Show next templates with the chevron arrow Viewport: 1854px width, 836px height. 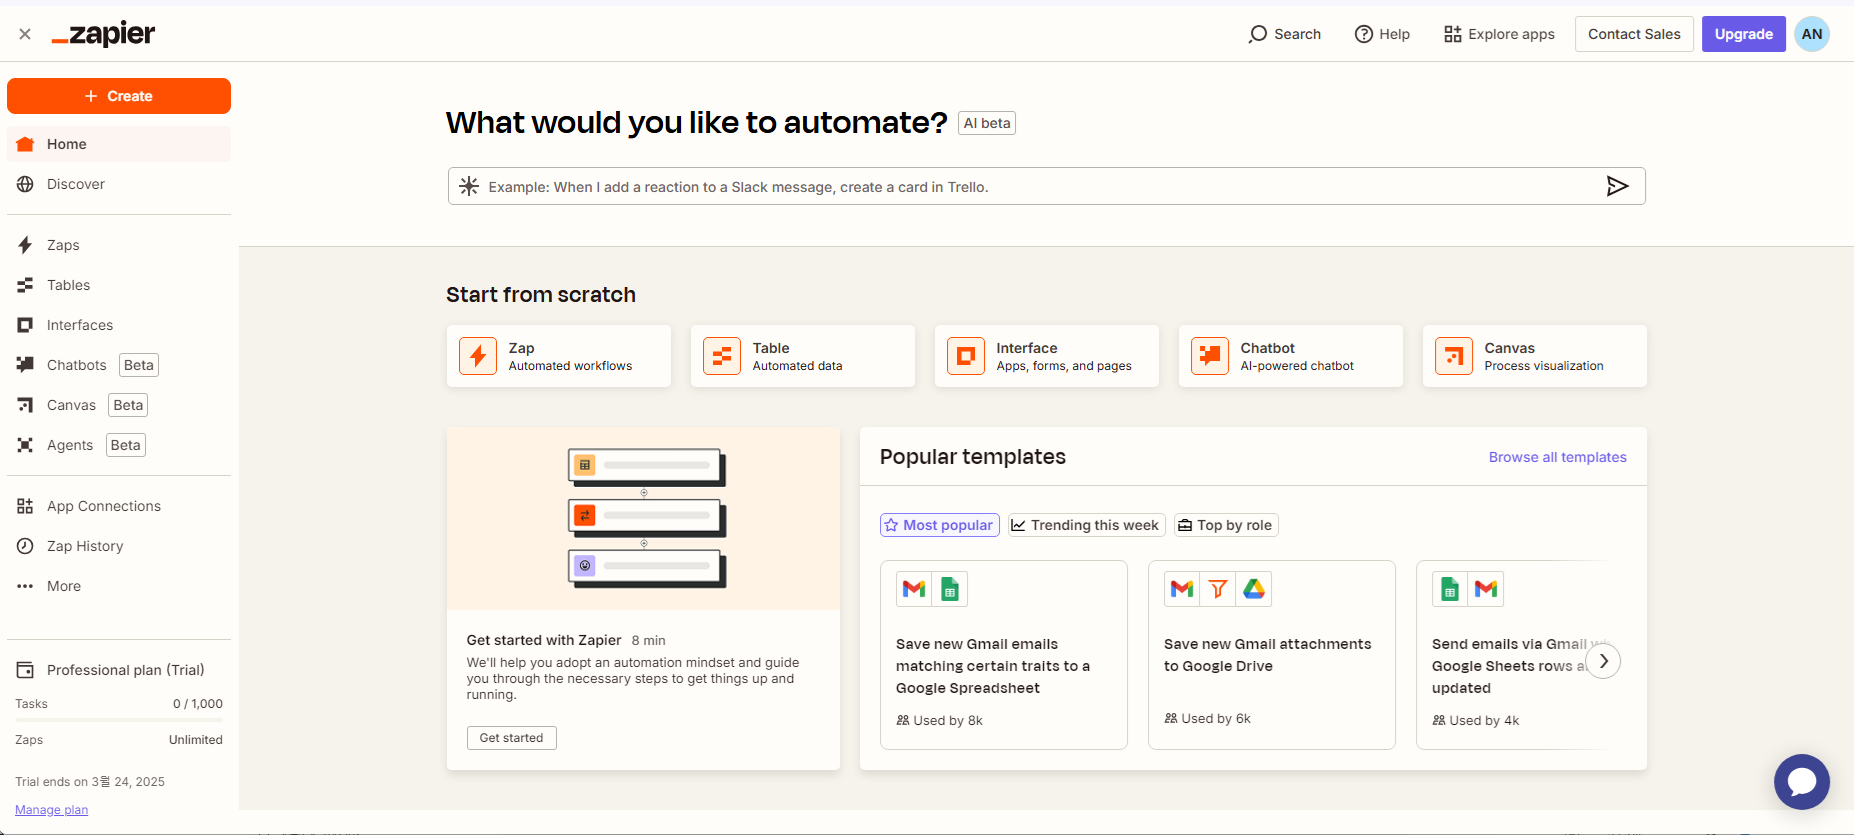[x=1603, y=661]
